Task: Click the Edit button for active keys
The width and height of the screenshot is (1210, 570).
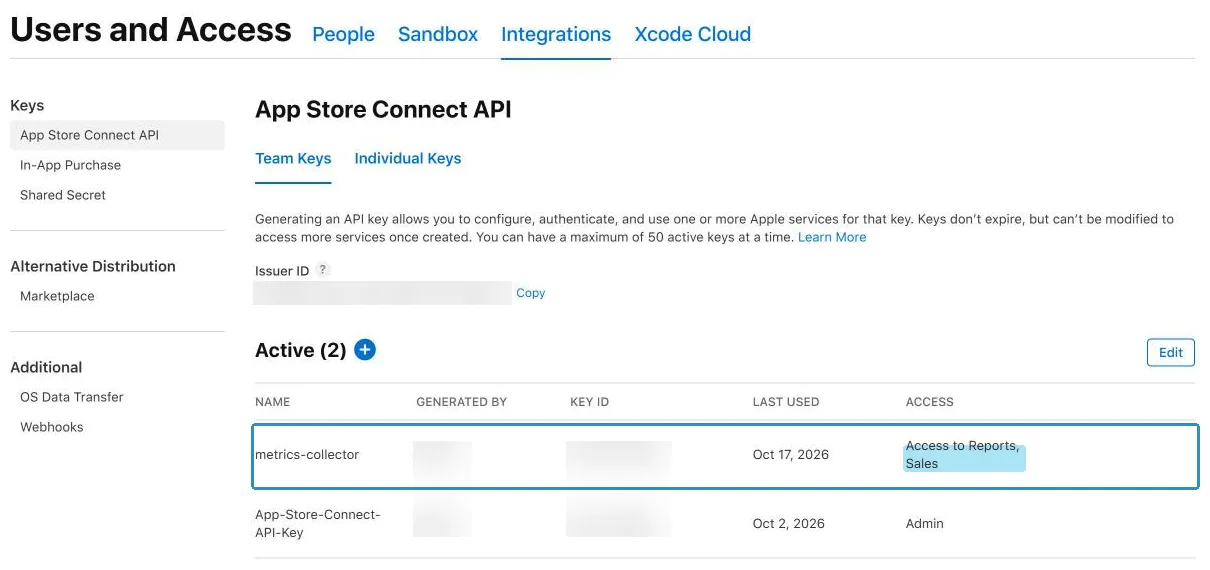Action: 1170,352
